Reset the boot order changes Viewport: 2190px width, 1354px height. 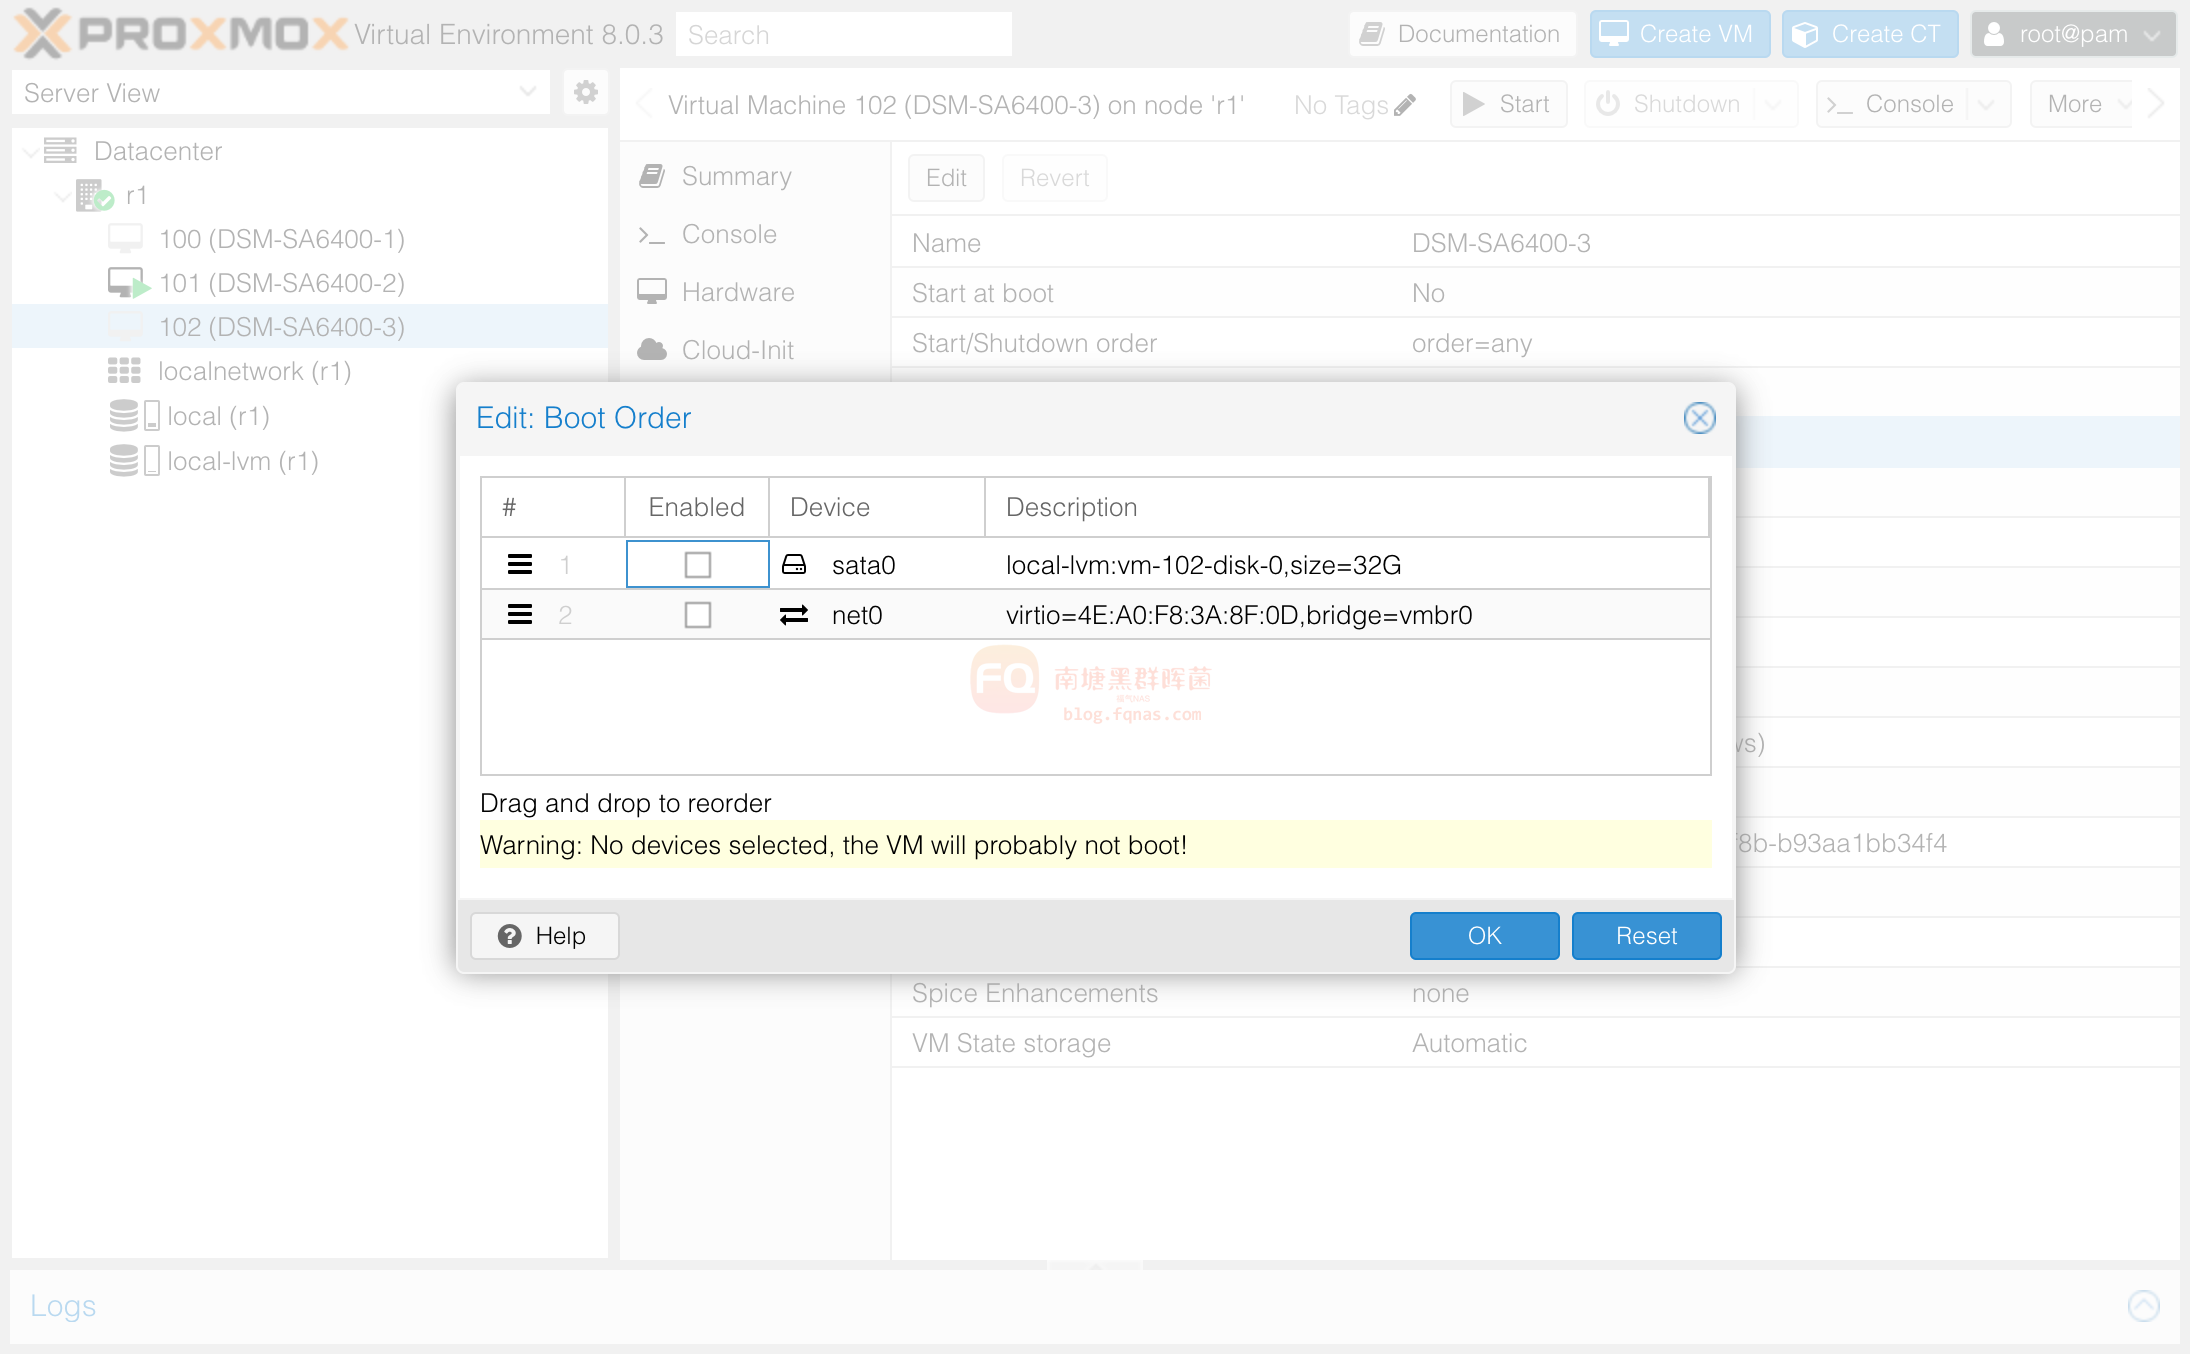tap(1646, 936)
